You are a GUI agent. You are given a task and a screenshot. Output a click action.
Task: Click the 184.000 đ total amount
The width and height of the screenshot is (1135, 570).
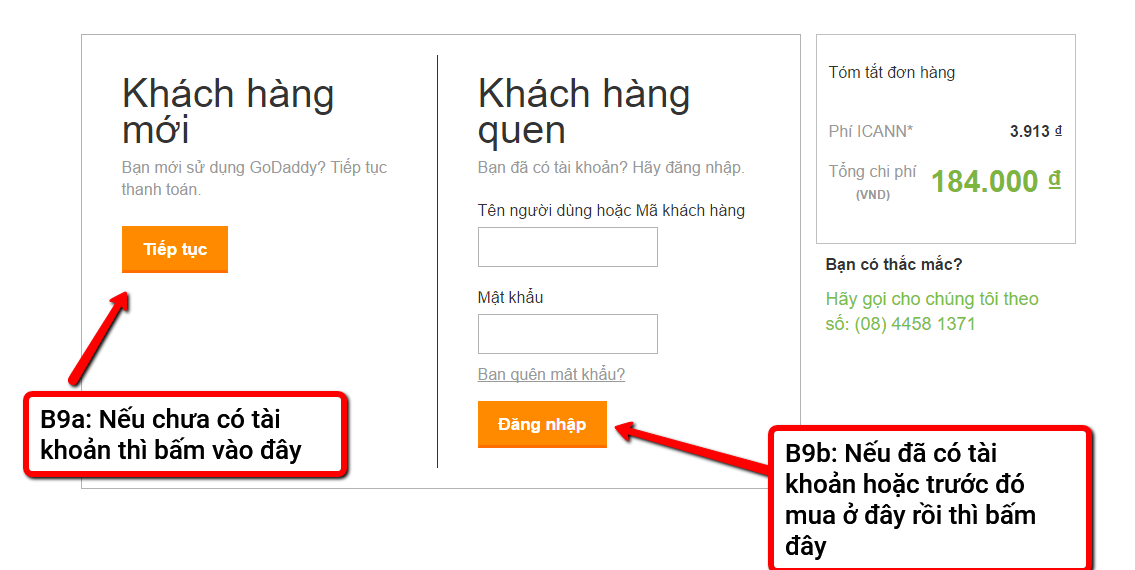tap(995, 181)
